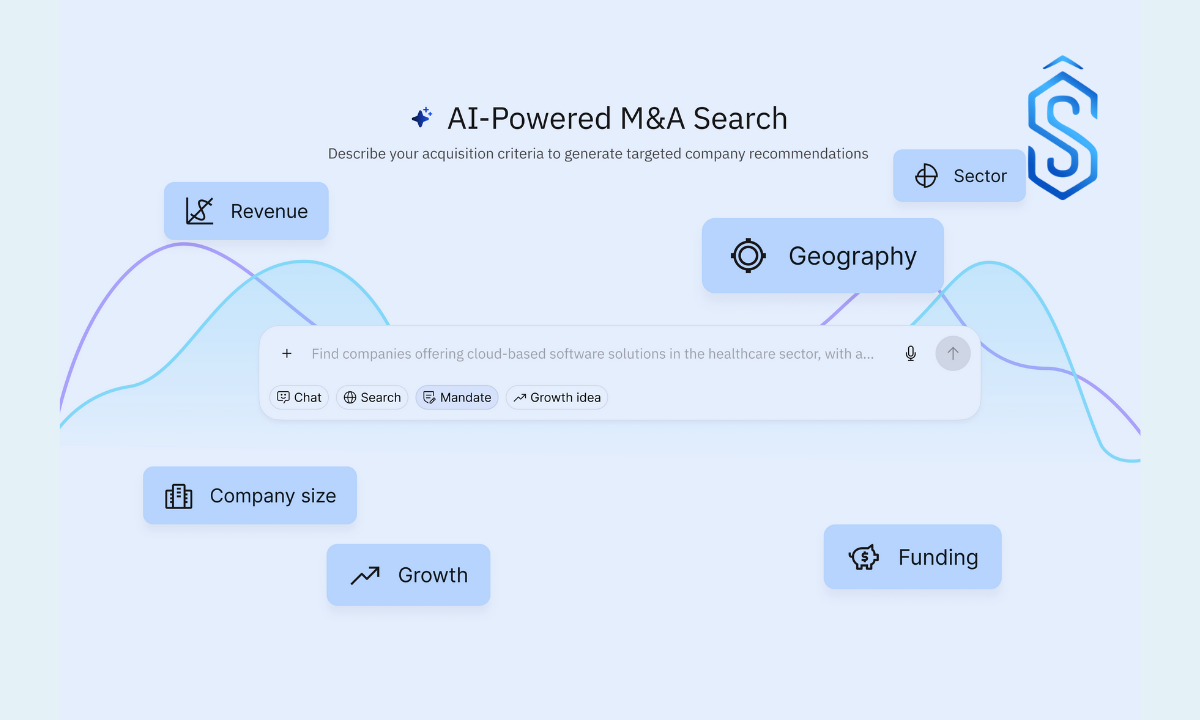Enable Mandate mode
This screenshot has width=1200, height=720.
[456, 397]
